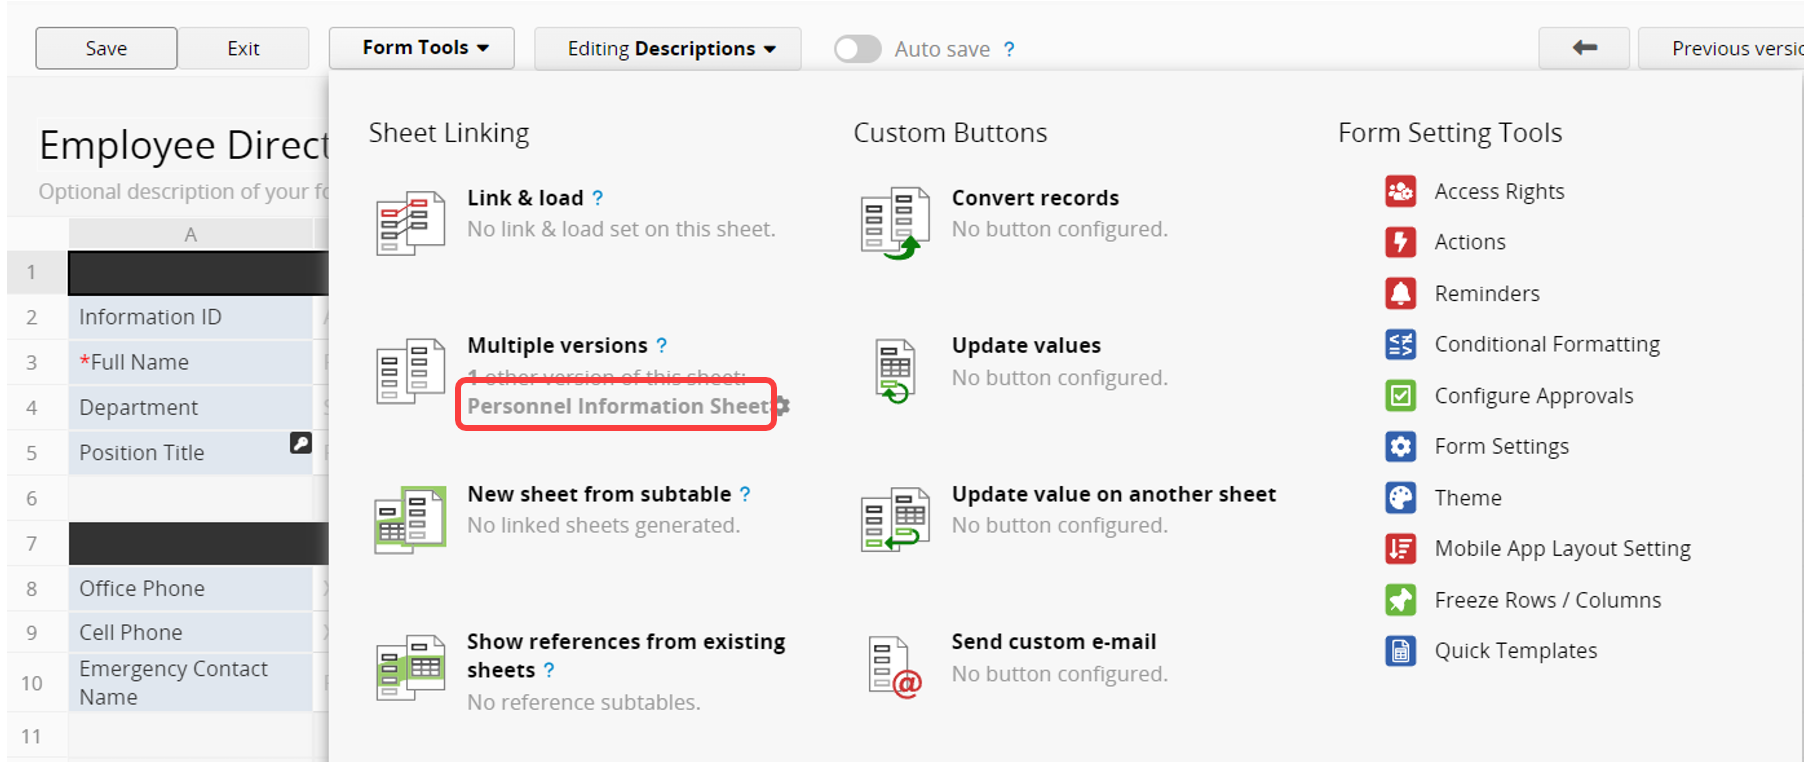The image size is (1804, 762).
Task: Click the Exit button
Action: click(243, 48)
